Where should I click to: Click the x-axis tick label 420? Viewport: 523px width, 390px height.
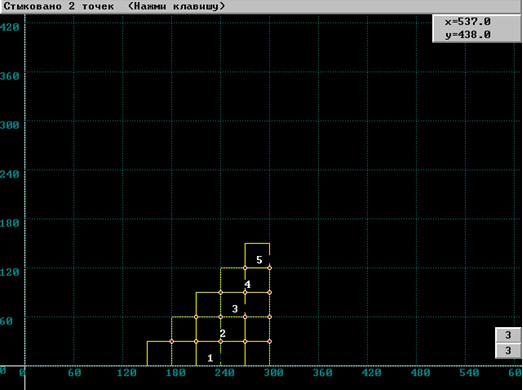(372, 373)
